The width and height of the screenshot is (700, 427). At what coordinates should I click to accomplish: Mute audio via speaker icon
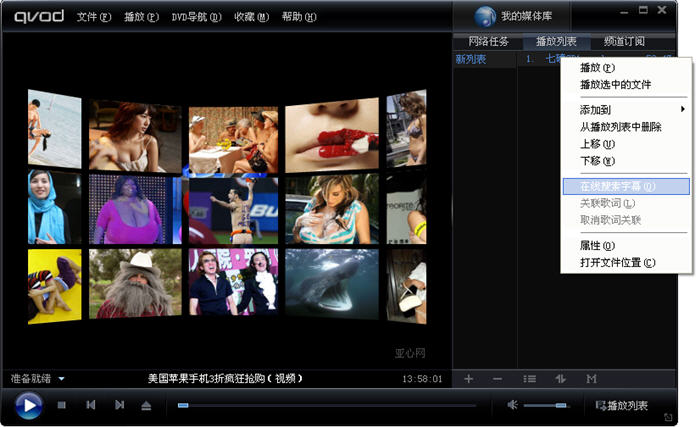click(x=512, y=405)
